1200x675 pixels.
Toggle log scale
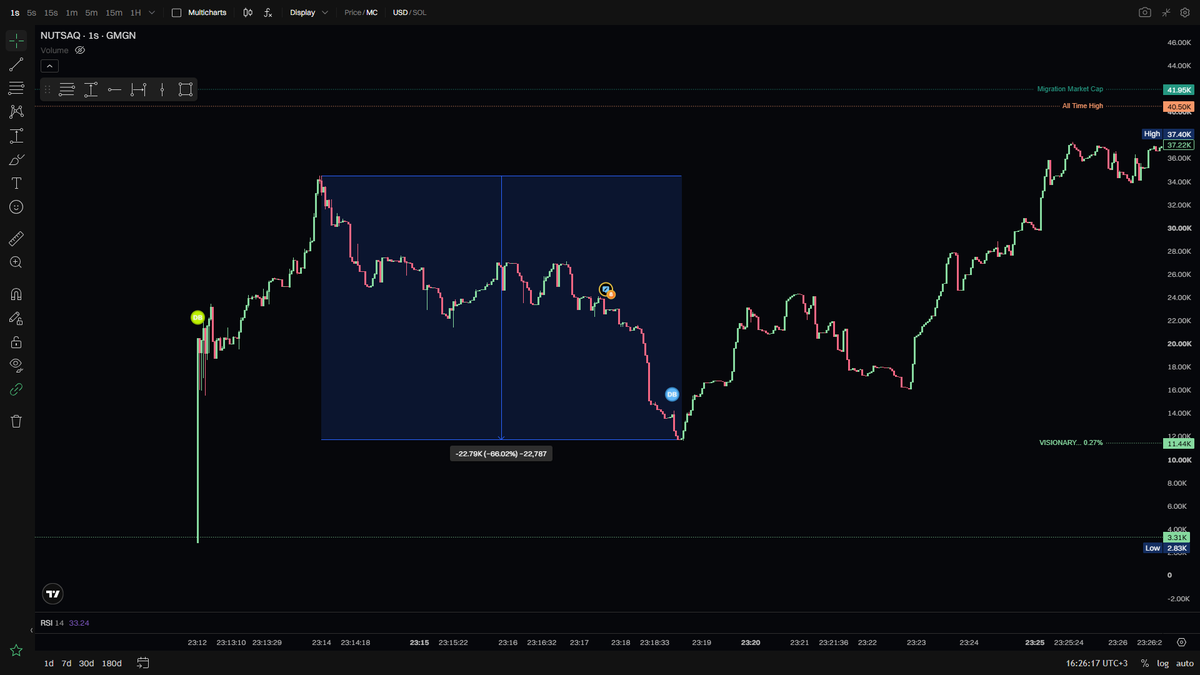coord(1162,663)
